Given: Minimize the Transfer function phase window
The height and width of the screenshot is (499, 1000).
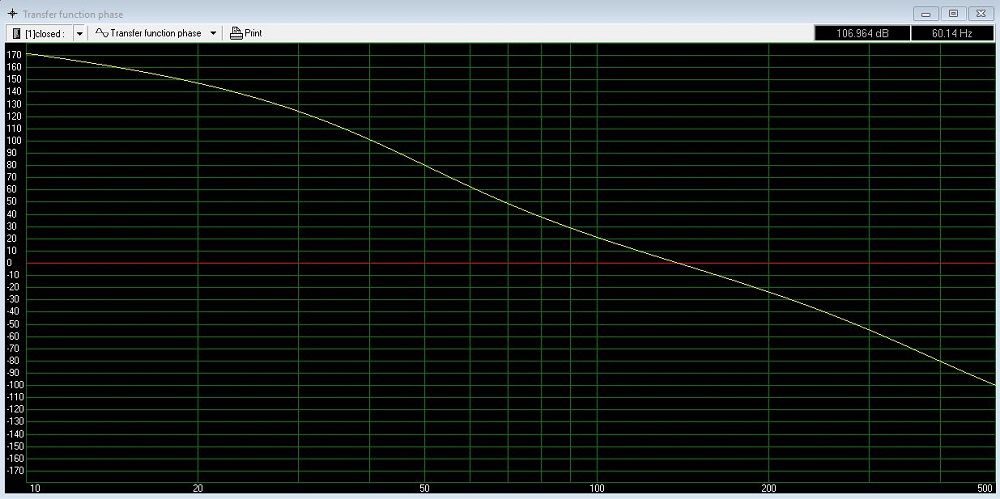Looking at the screenshot, I should tap(925, 13).
